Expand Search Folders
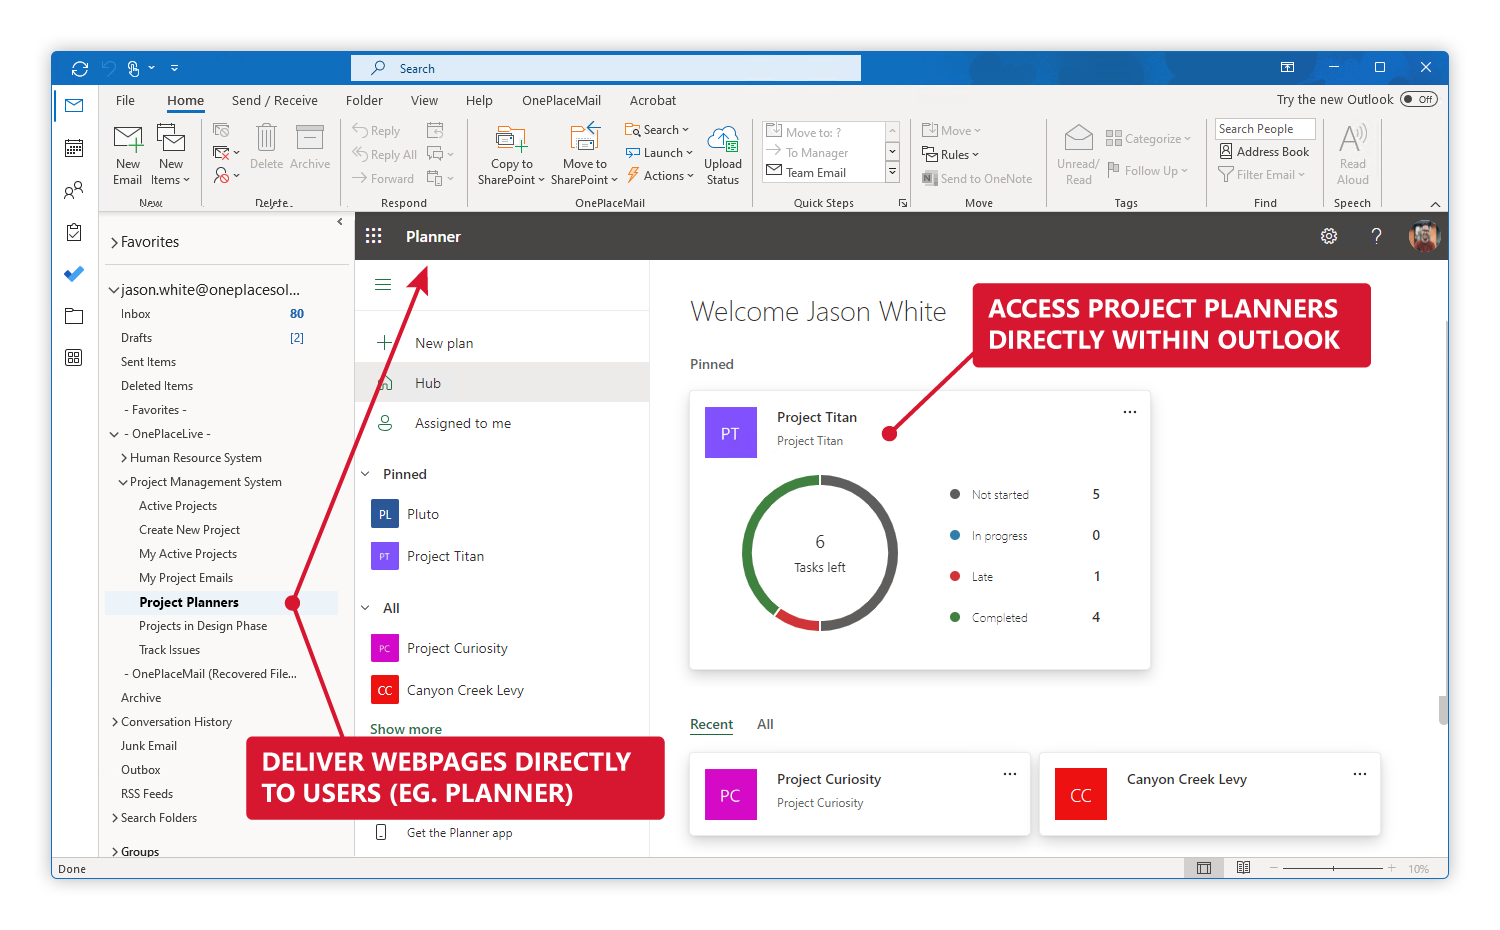Image resolution: width=1500 pixels, height=930 pixels. click(x=115, y=818)
